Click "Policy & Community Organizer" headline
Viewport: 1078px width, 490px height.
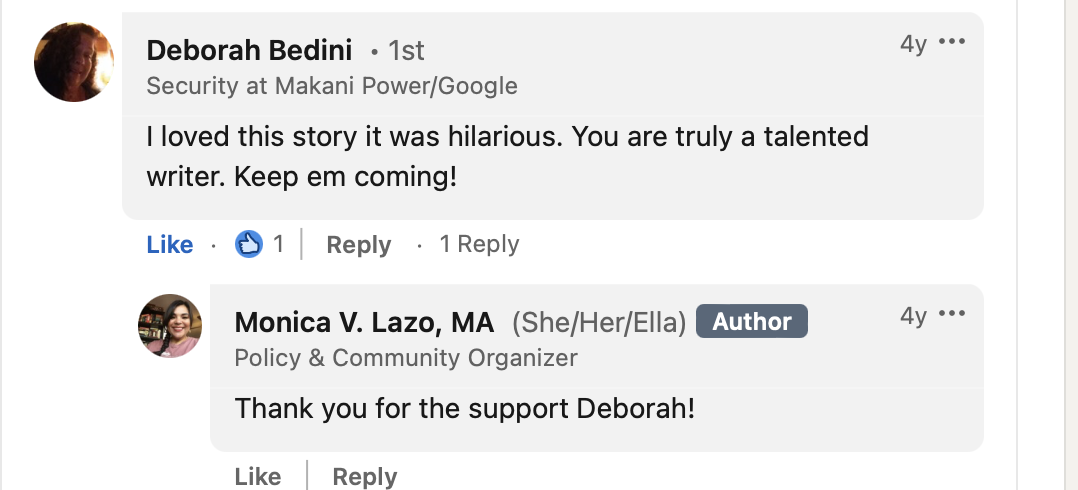(406, 357)
